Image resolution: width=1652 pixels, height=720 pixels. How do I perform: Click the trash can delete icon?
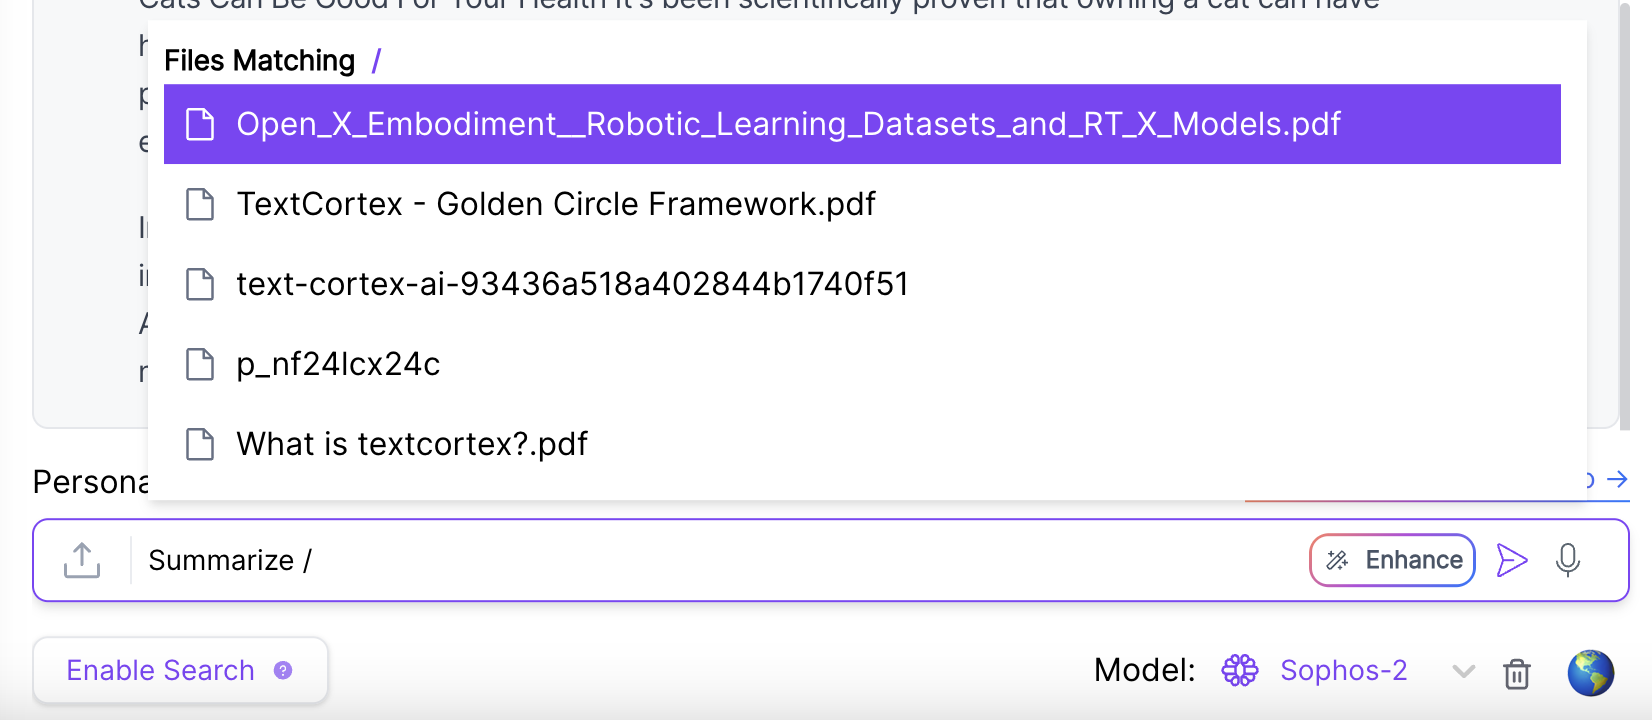point(1517,673)
